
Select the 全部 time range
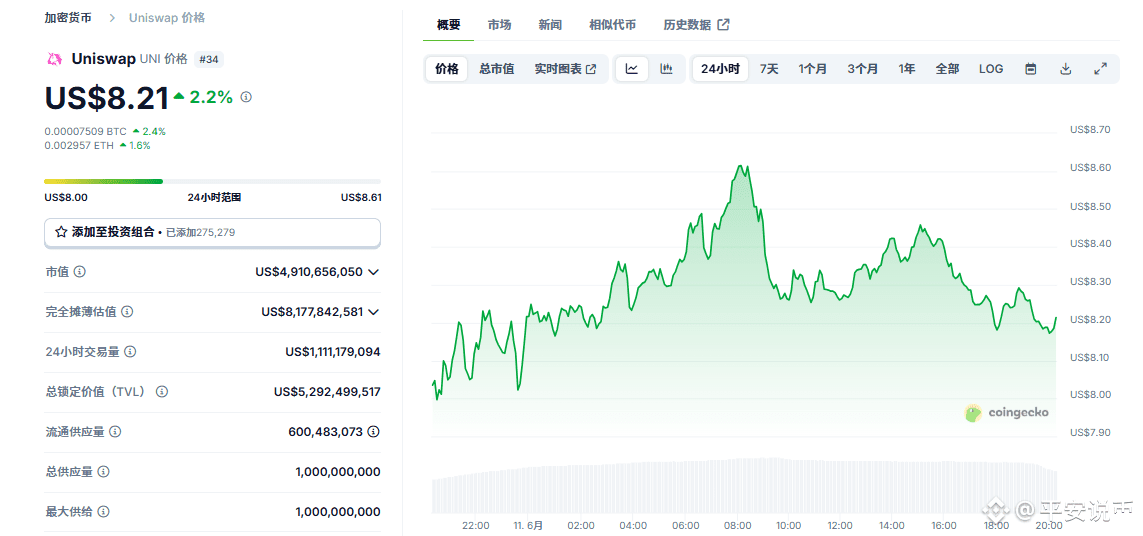948,69
